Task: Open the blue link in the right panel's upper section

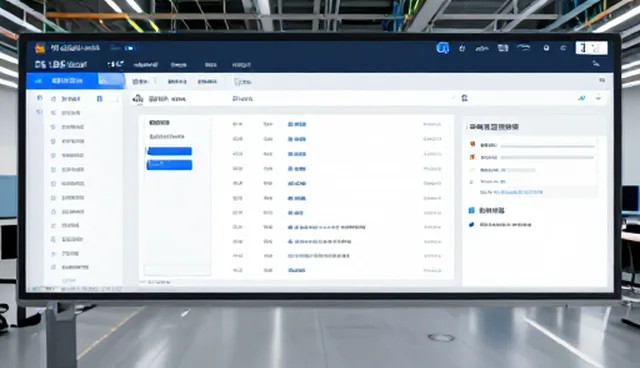Action: click(518, 192)
